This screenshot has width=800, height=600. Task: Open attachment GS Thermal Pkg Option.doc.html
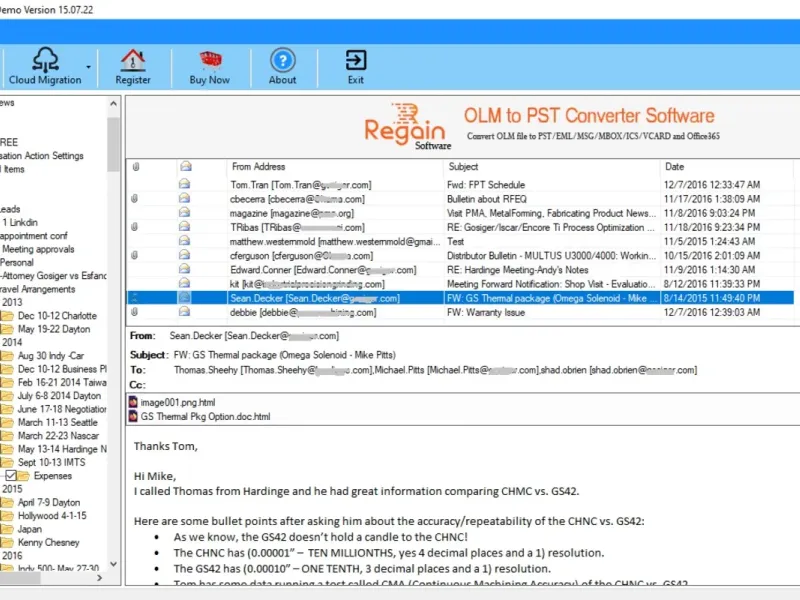pyautogui.click(x=205, y=416)
